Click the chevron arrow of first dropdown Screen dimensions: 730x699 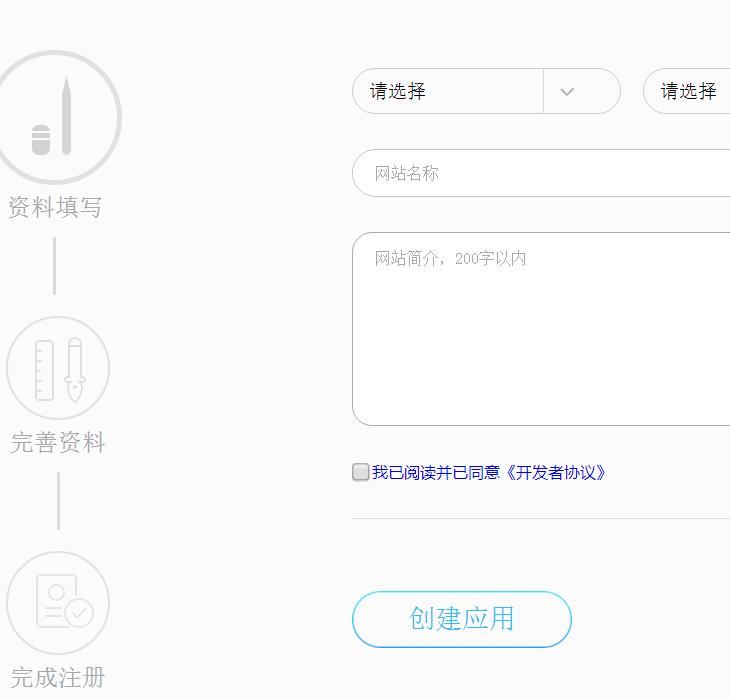pyautogui.click(x=567, y=92)
